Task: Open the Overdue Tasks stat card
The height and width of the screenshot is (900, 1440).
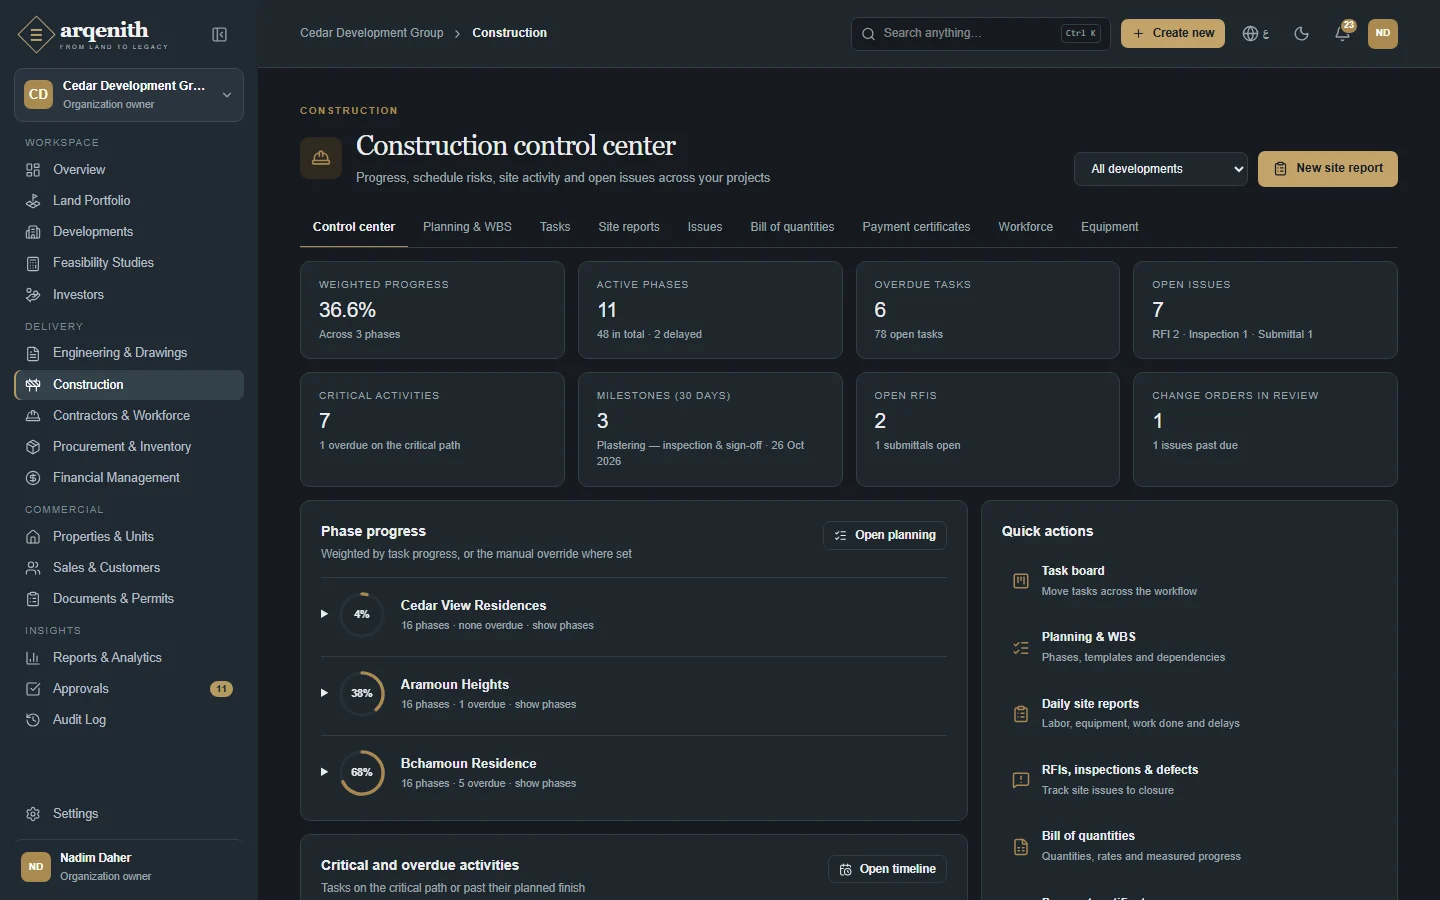Action: click(987, 310)
